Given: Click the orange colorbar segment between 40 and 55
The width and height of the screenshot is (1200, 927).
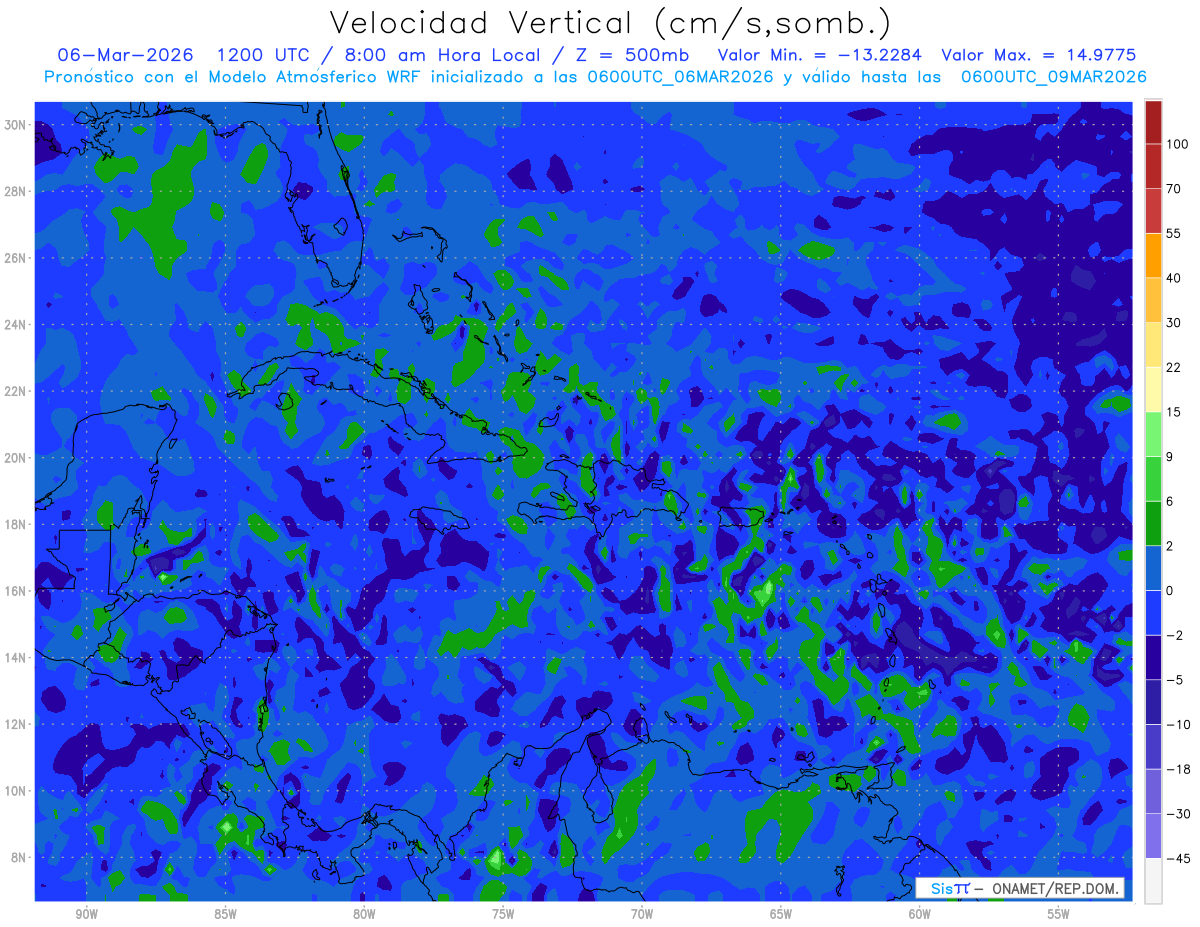Looking at the screenshot, I should coord(1153,255).
